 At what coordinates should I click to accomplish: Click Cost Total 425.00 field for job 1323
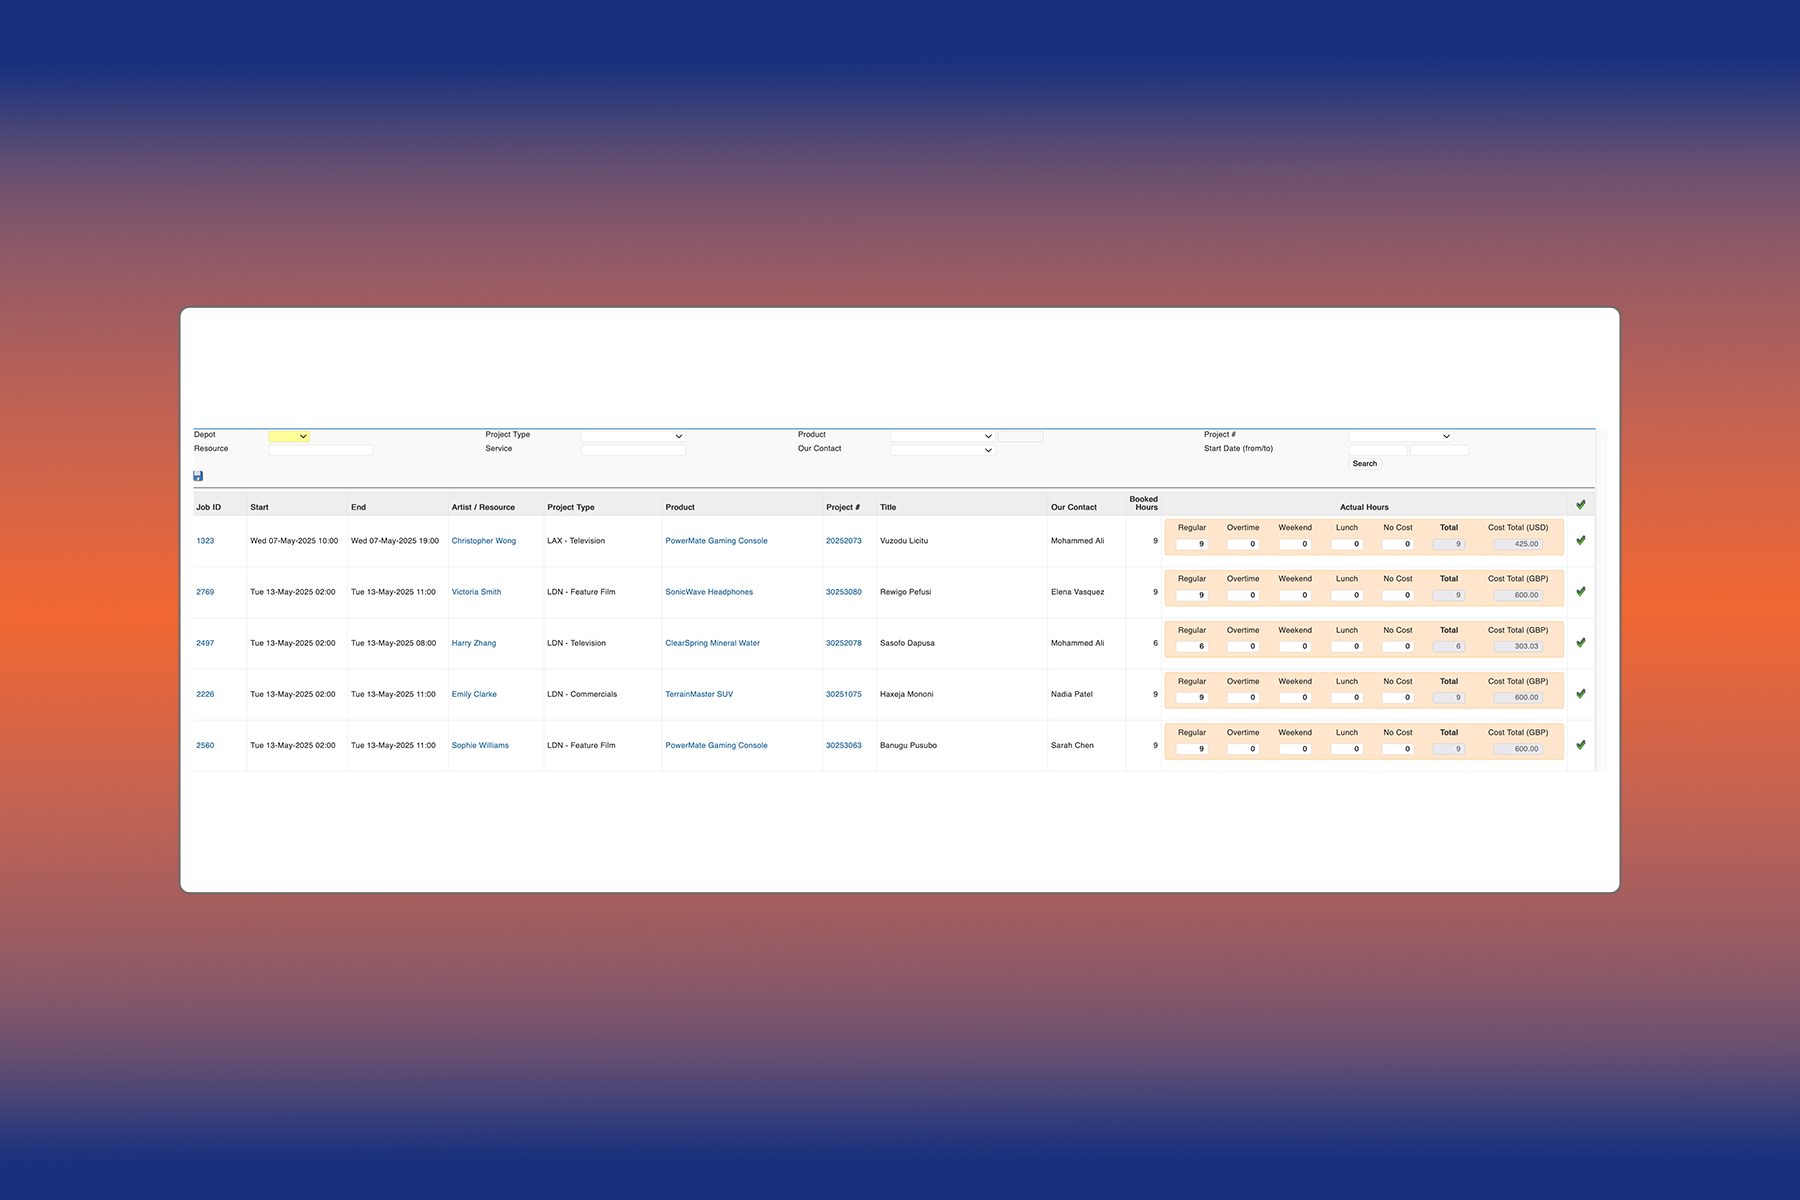[1518, 544]
